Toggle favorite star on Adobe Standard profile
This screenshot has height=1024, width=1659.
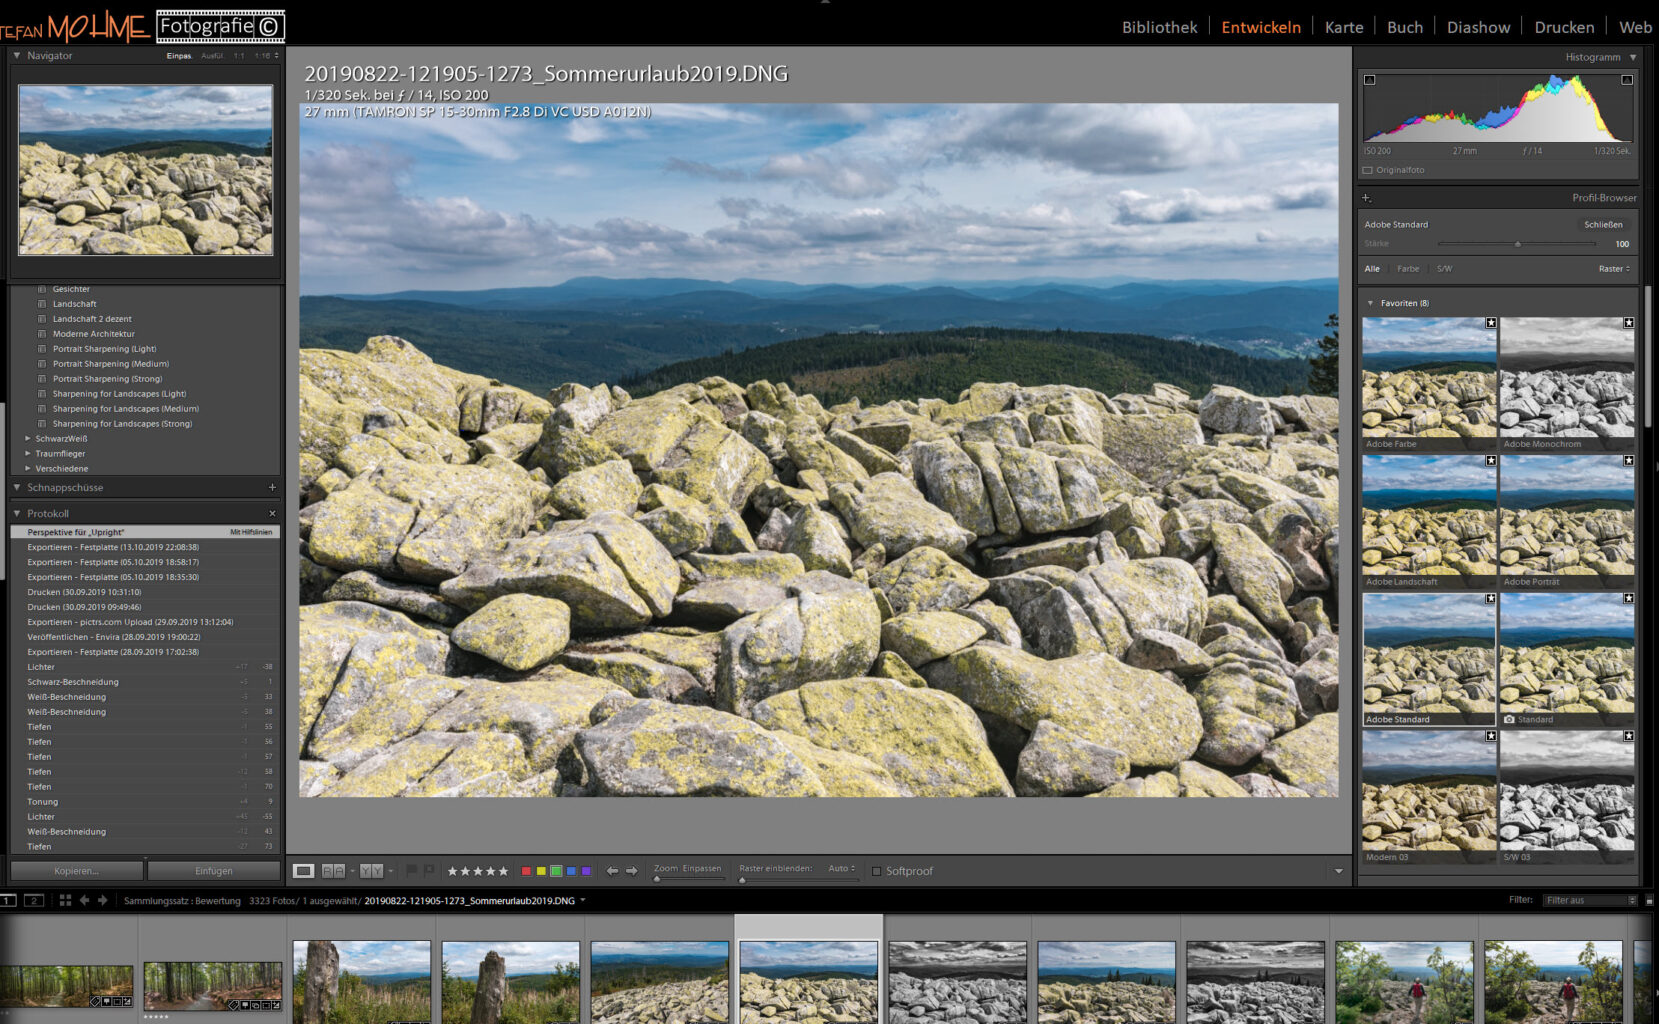tap(1490, 599)
